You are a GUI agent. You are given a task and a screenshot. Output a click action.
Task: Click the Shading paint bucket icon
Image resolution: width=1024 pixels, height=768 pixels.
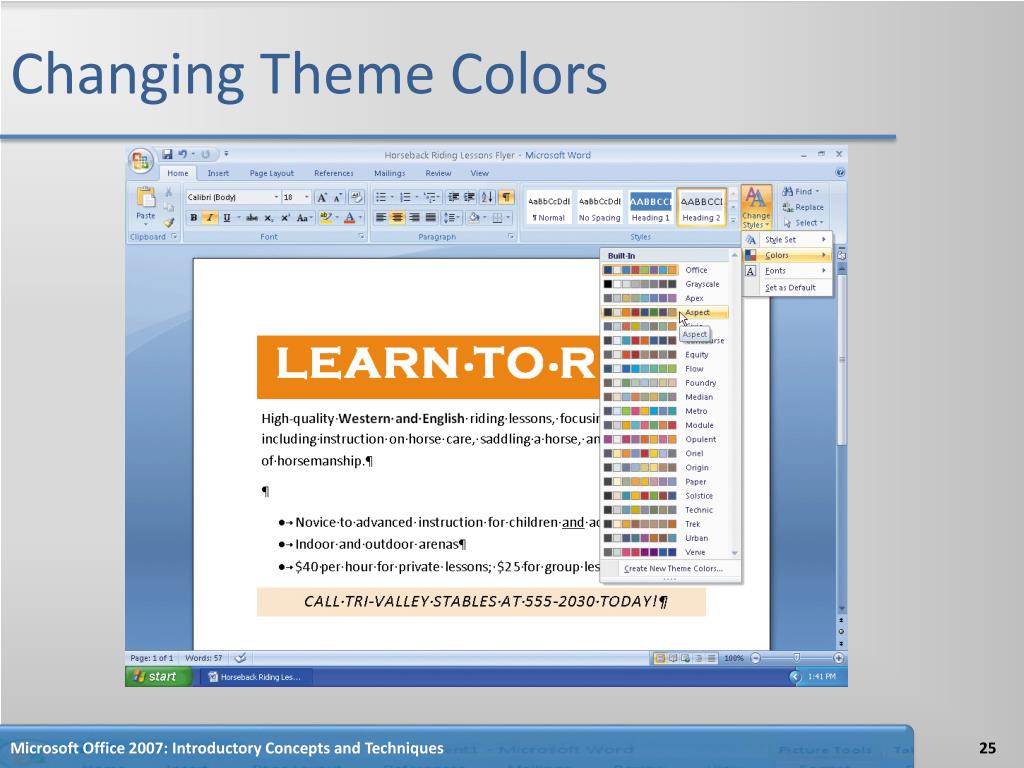(x=473, y=218)
